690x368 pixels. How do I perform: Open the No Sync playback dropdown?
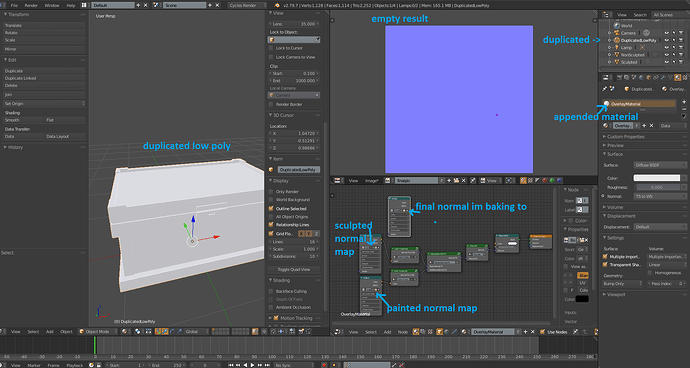pos(294,365)
